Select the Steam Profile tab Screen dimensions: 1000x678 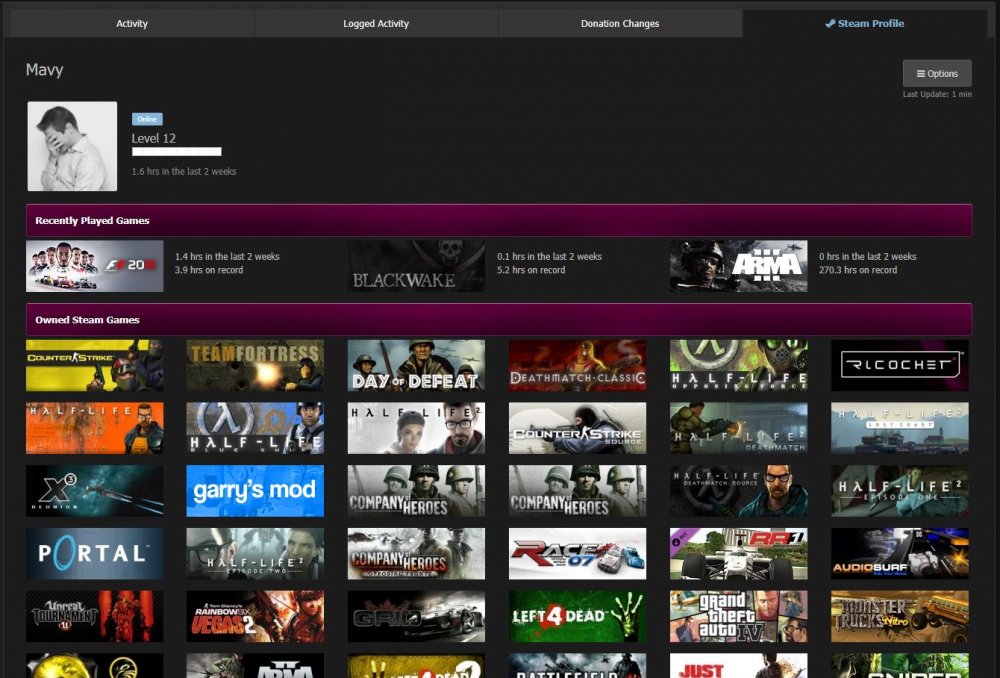click(x=864, y=23)
